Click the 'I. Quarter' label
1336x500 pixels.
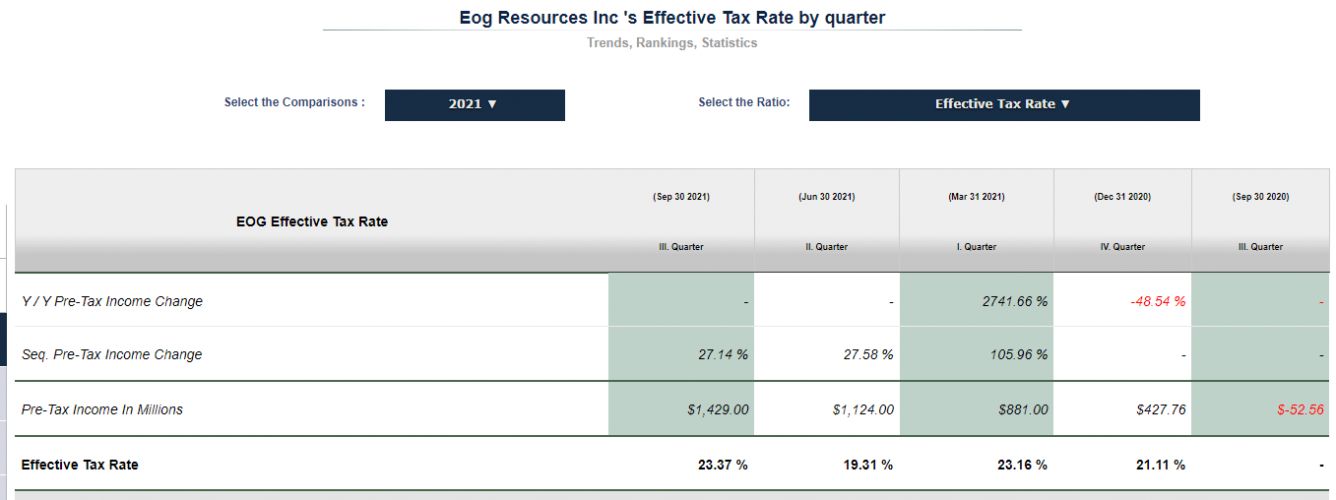[x=976, y=247]
